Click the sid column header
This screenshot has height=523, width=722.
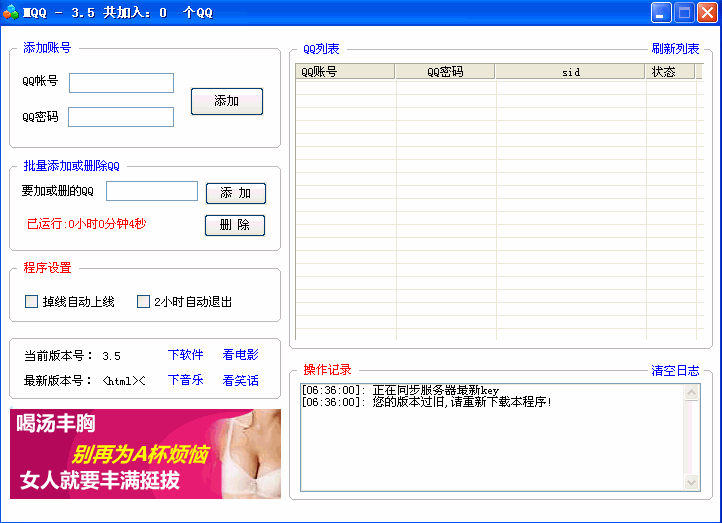[570, 72]
